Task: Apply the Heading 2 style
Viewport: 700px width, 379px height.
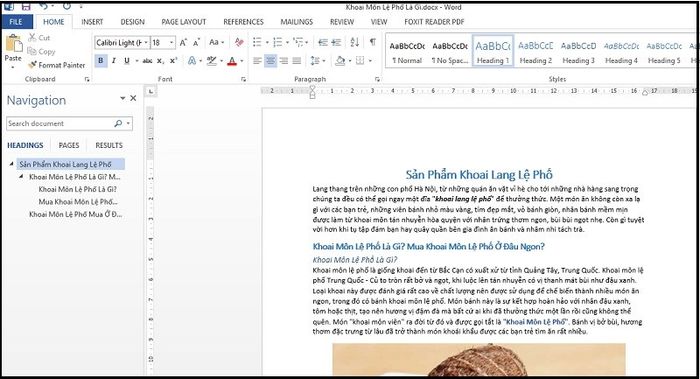Action: [x=535, y=51]
